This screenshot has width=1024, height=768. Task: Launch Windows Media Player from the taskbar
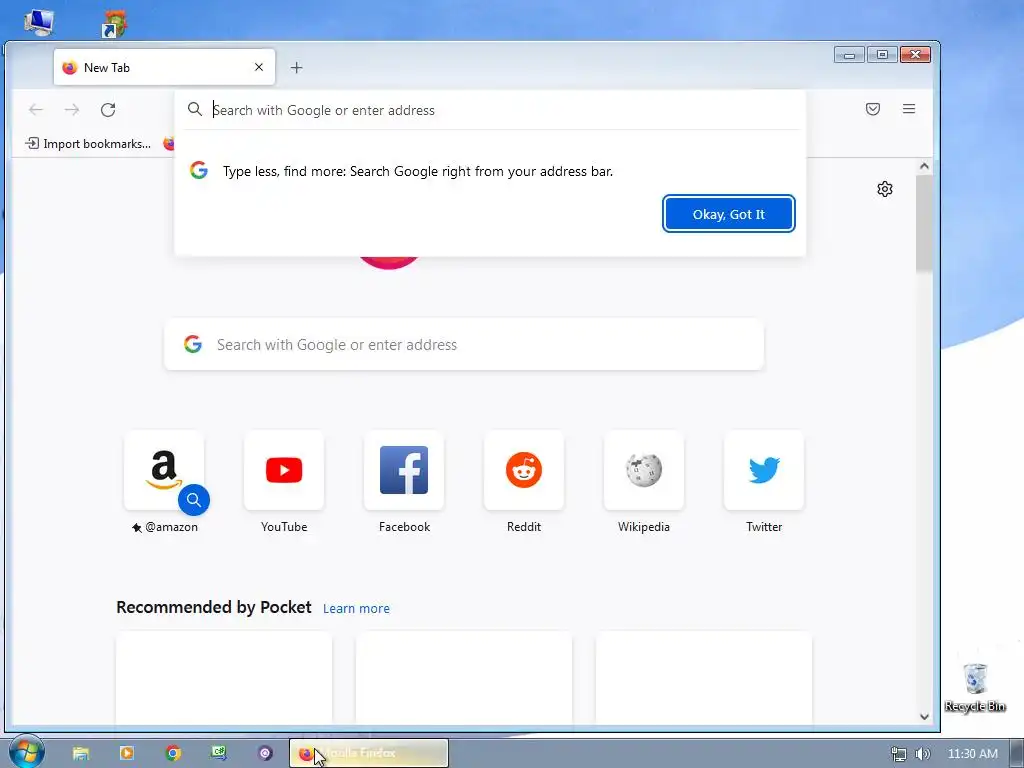tap(127, 753)
